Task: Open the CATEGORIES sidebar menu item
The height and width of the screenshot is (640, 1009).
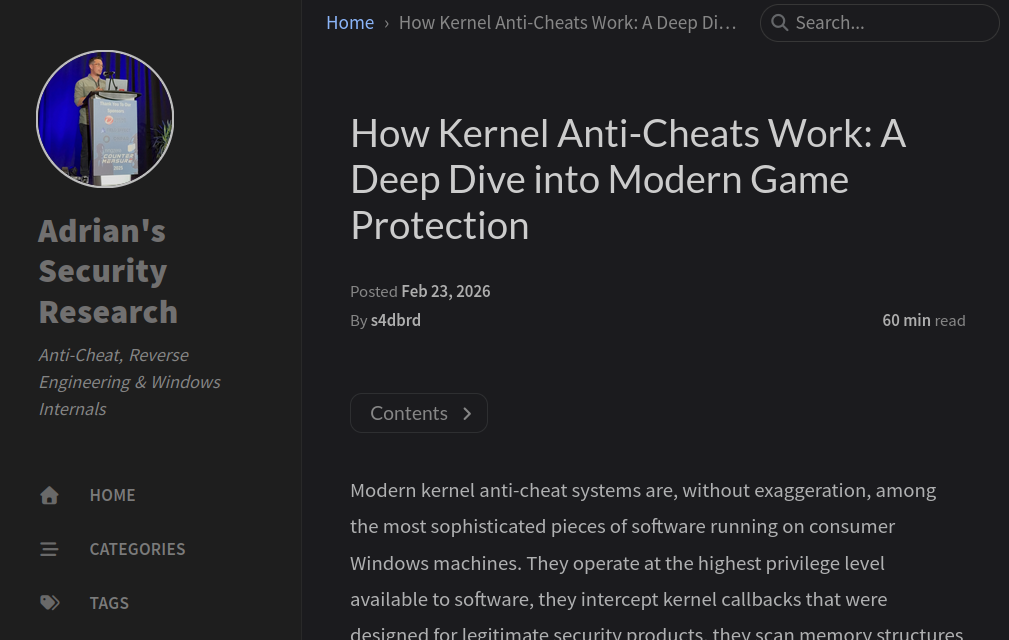Action: pos(137,549)
